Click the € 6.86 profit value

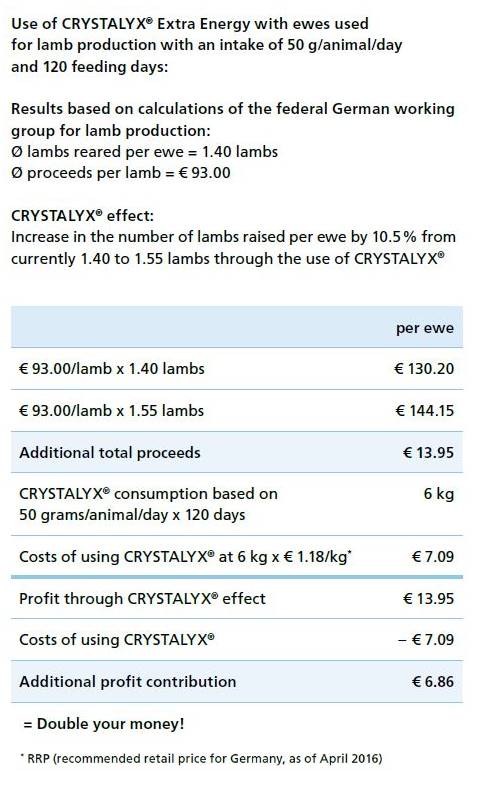[x=432, y=682]
